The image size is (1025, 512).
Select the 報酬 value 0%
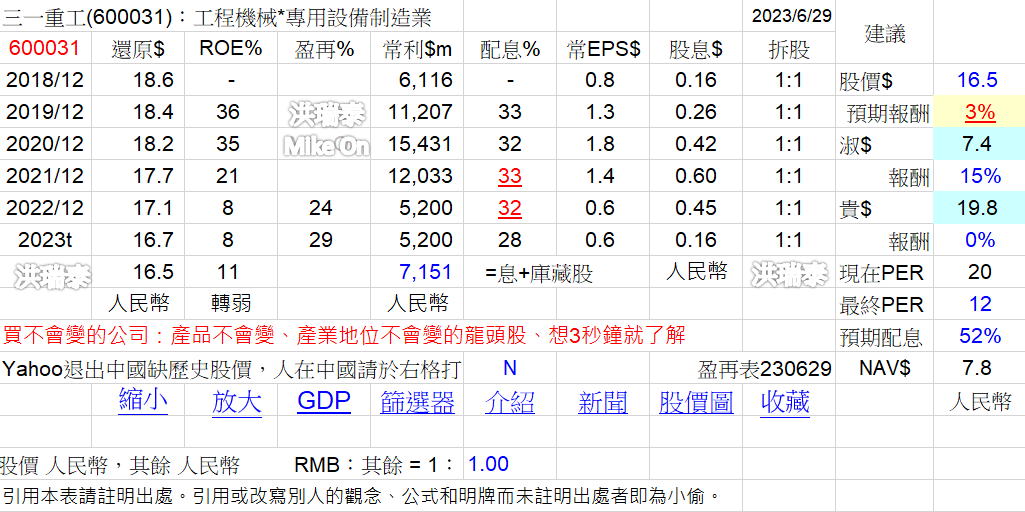click(x=979, y=240)
